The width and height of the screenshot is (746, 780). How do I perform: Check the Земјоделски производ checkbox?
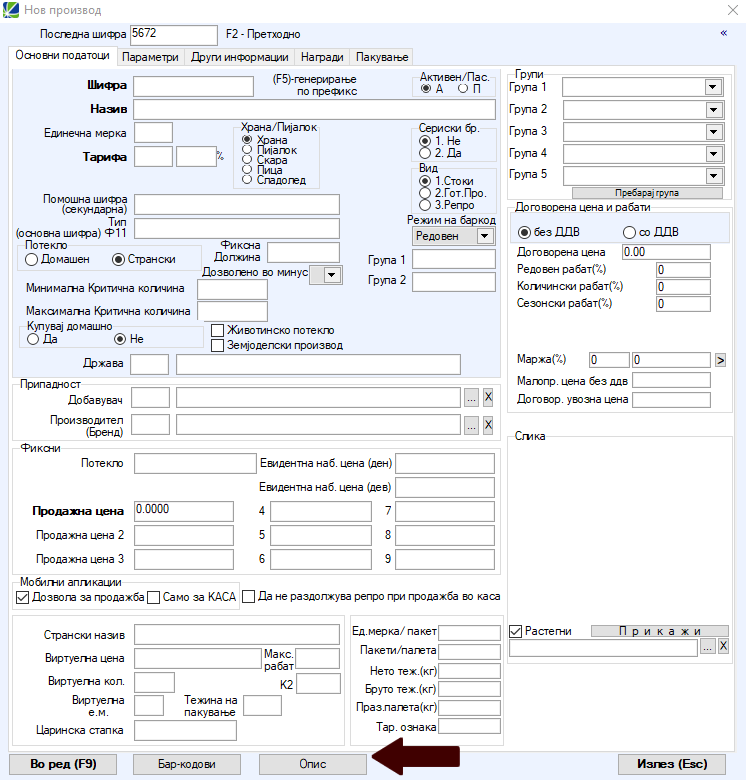pos(217,345)
